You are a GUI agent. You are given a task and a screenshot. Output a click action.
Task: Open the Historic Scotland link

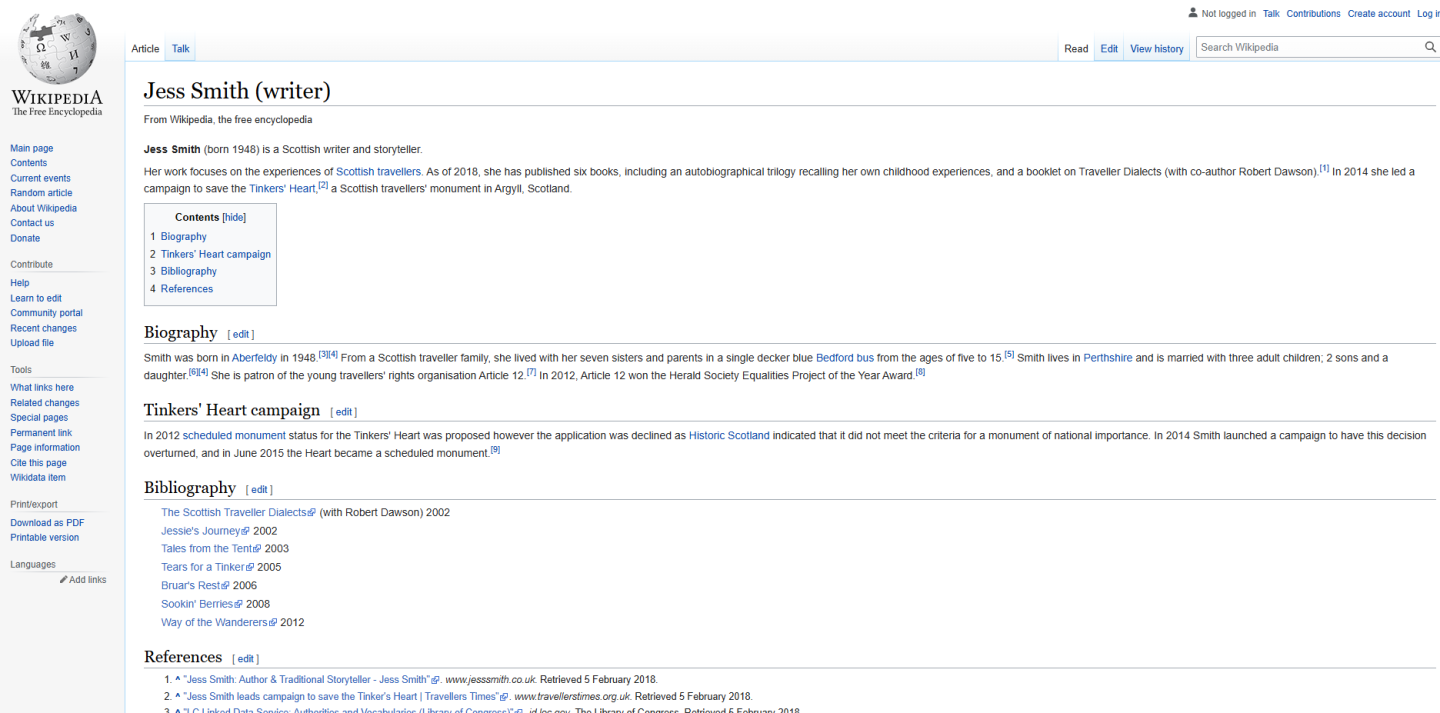(x=729, y=435)
